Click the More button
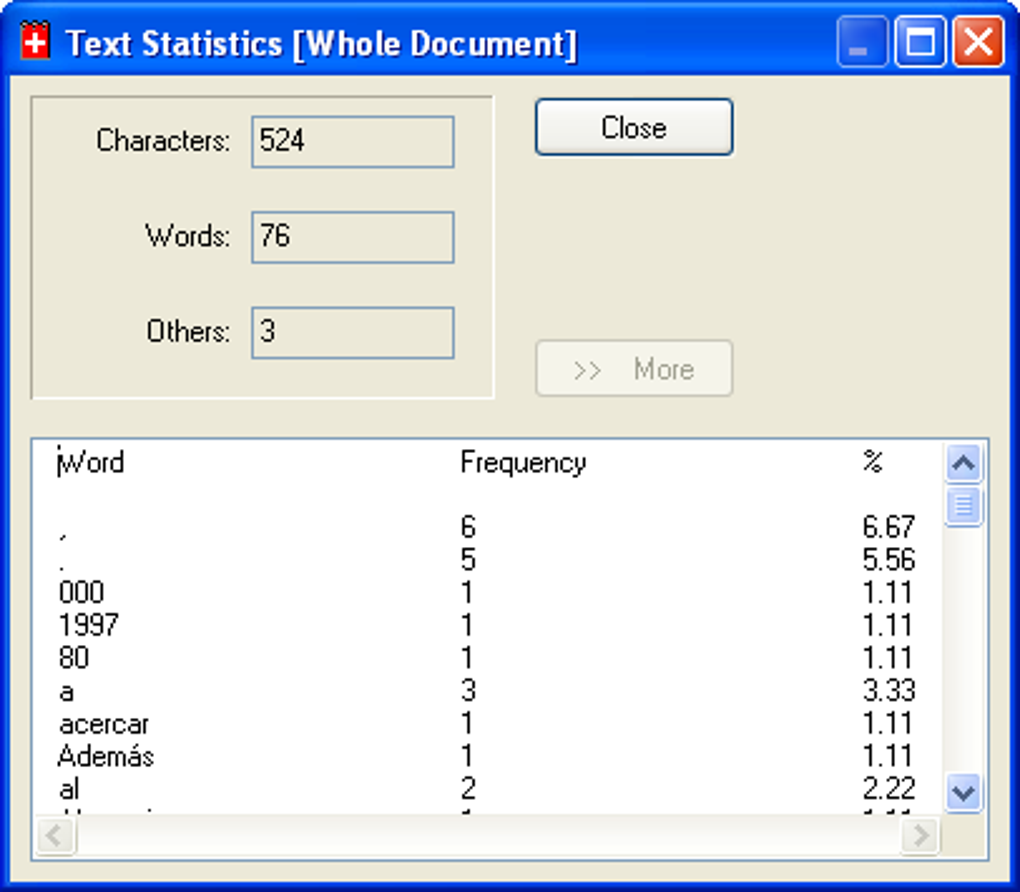Image resolution: width=1020 pixels, height=892 pixels. (x=634, y=368)
